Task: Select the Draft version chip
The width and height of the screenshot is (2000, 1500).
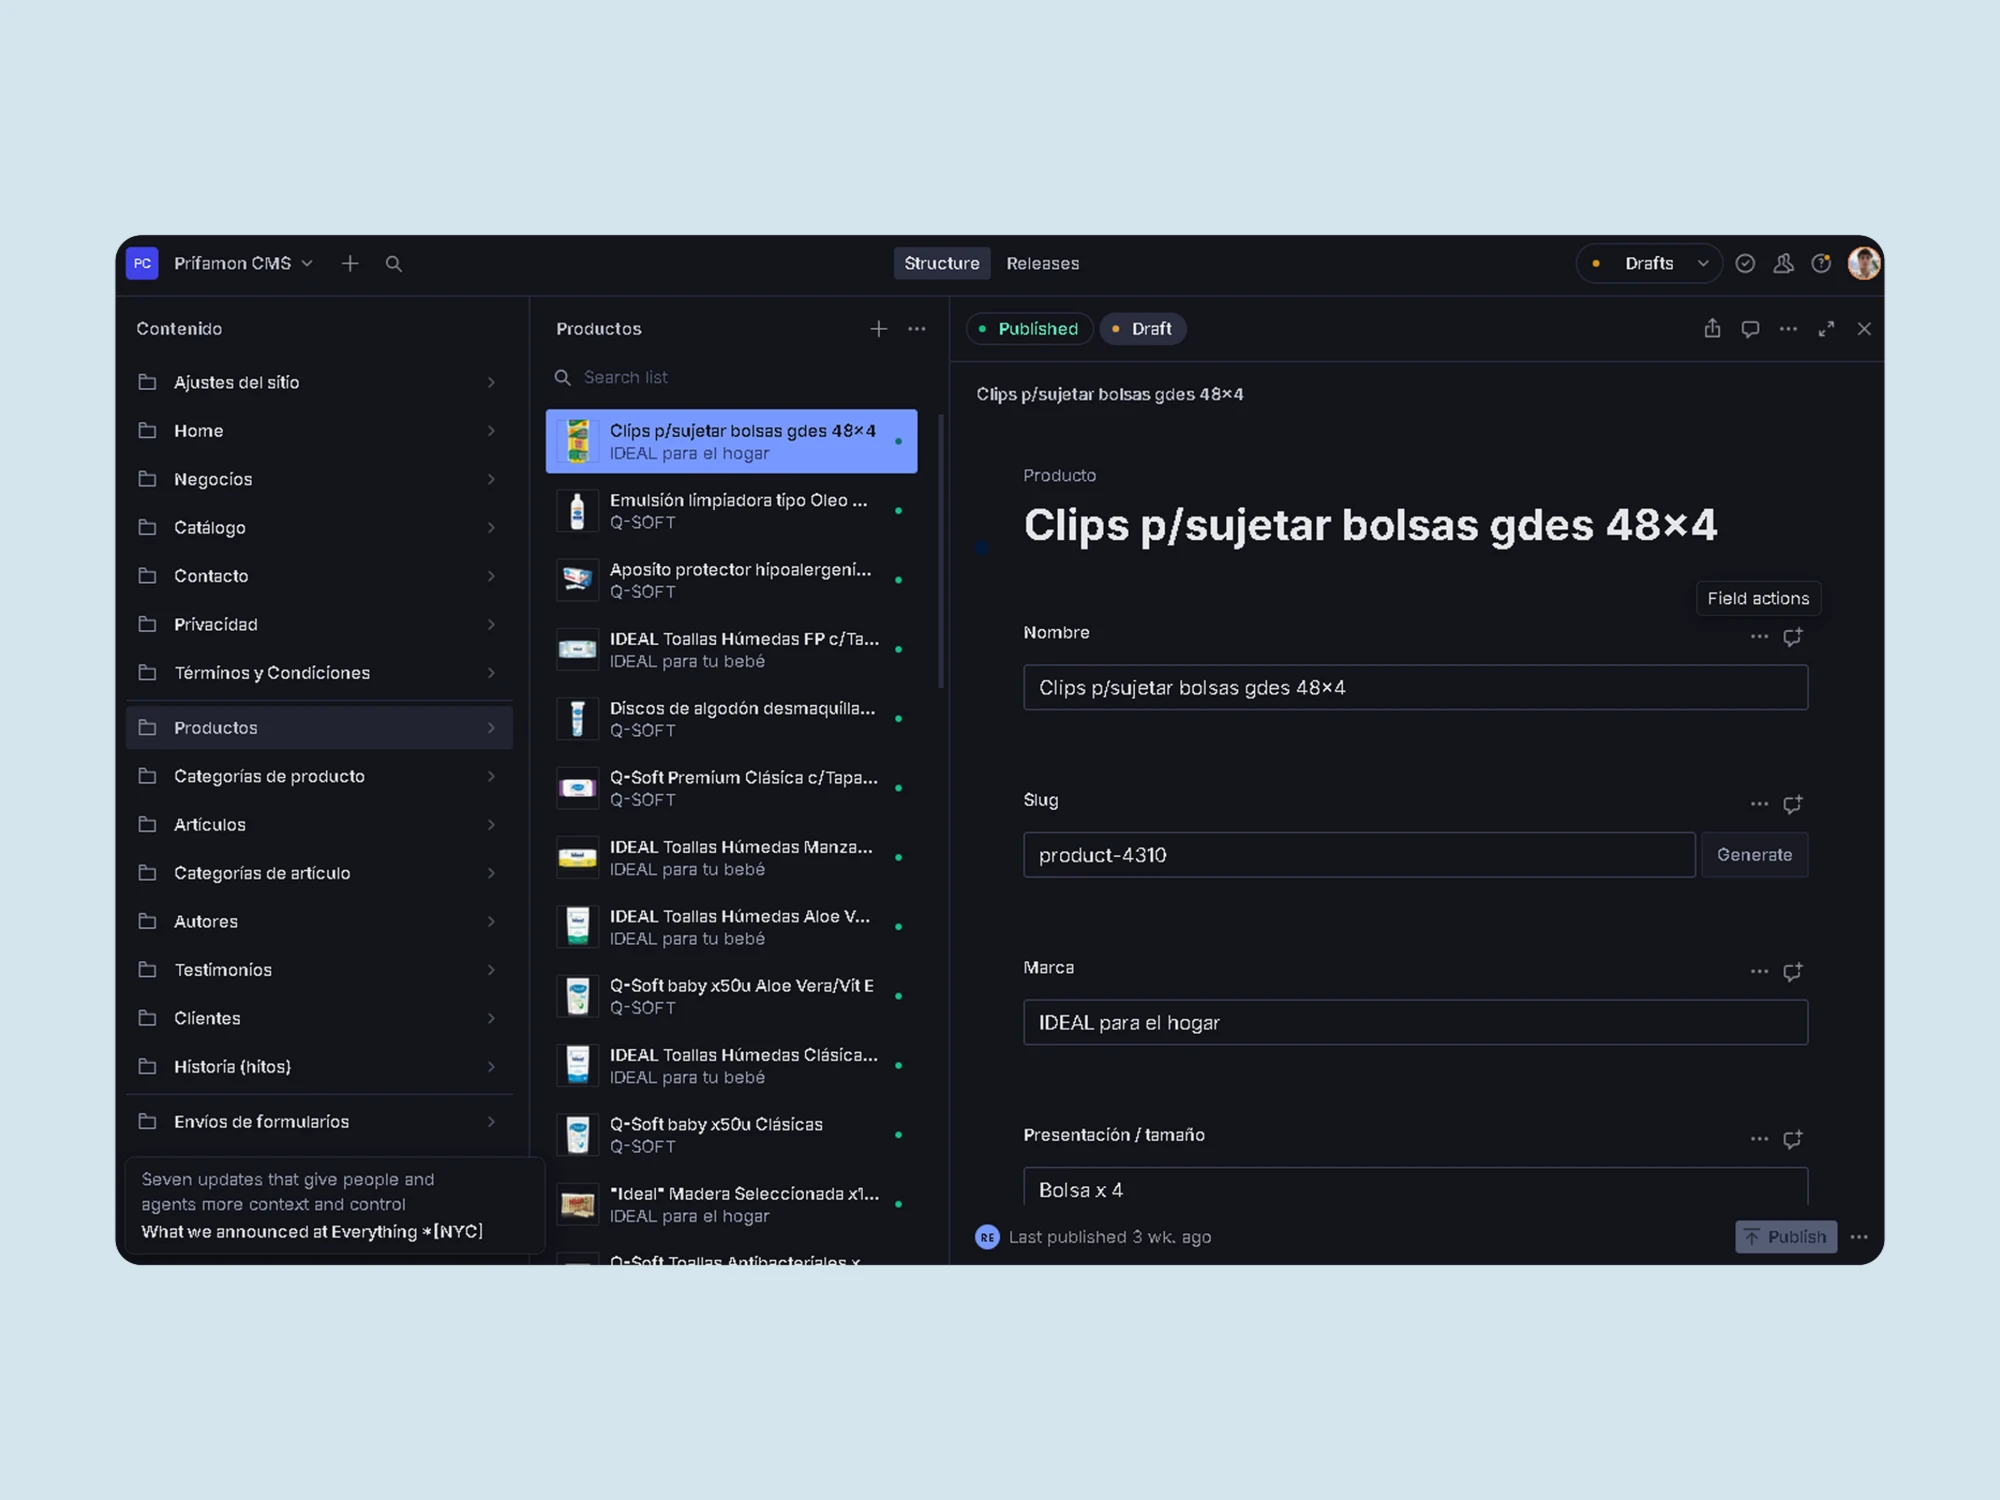Action: (x=1143, y=329)
